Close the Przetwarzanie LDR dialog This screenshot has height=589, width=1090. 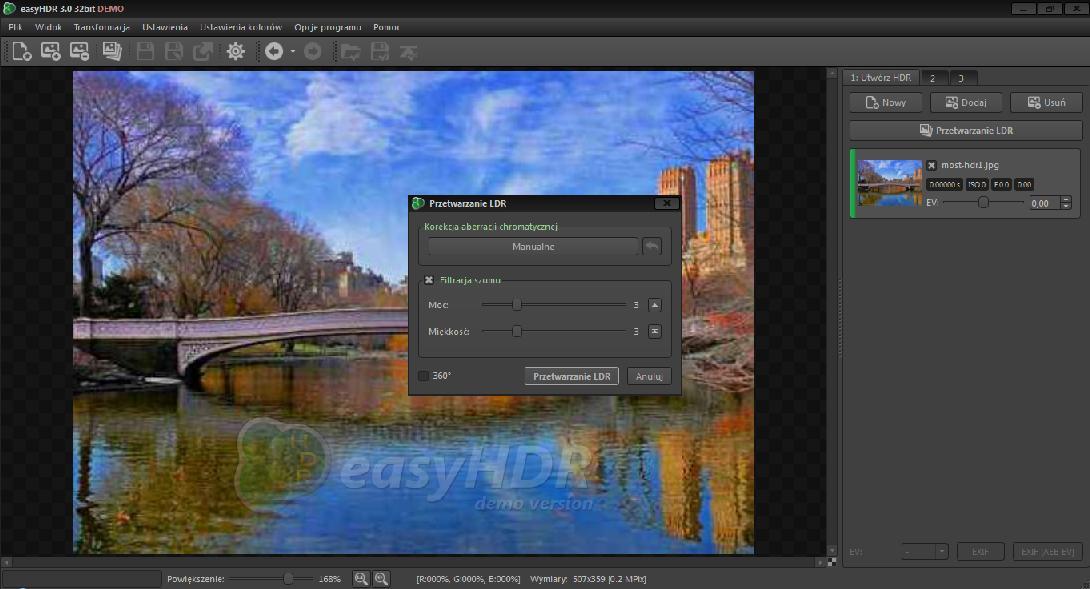click(x=666, y=203)
